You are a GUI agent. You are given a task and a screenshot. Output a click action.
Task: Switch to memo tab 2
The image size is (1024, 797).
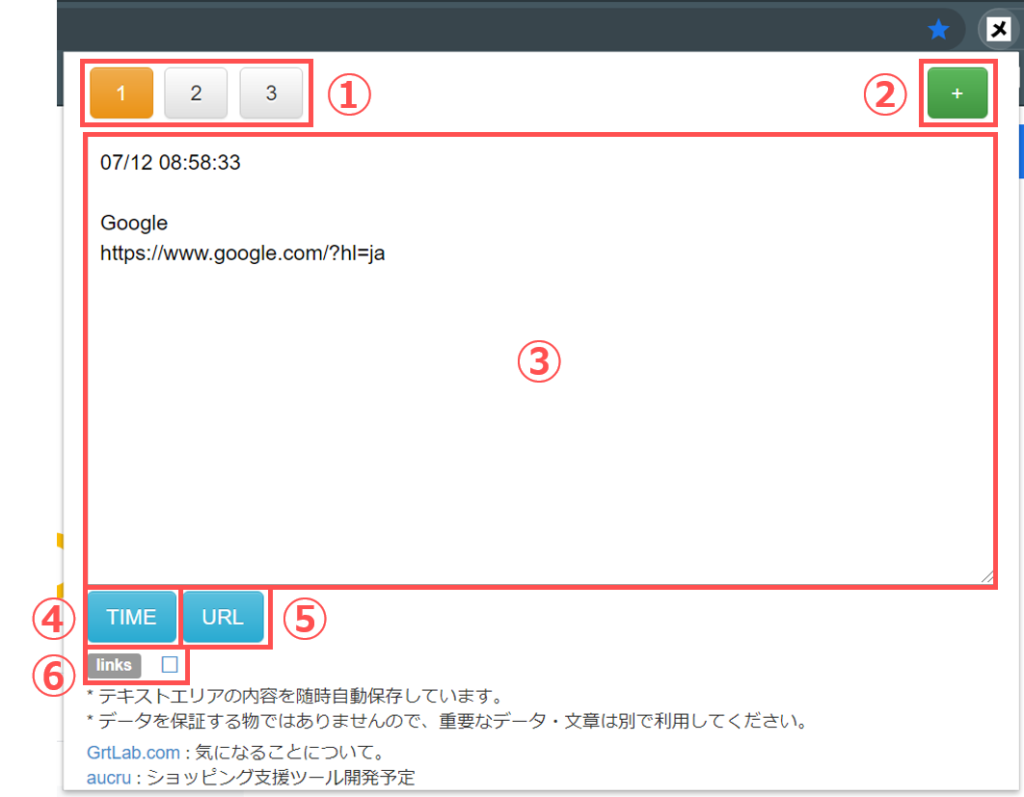tap(196, 93)
